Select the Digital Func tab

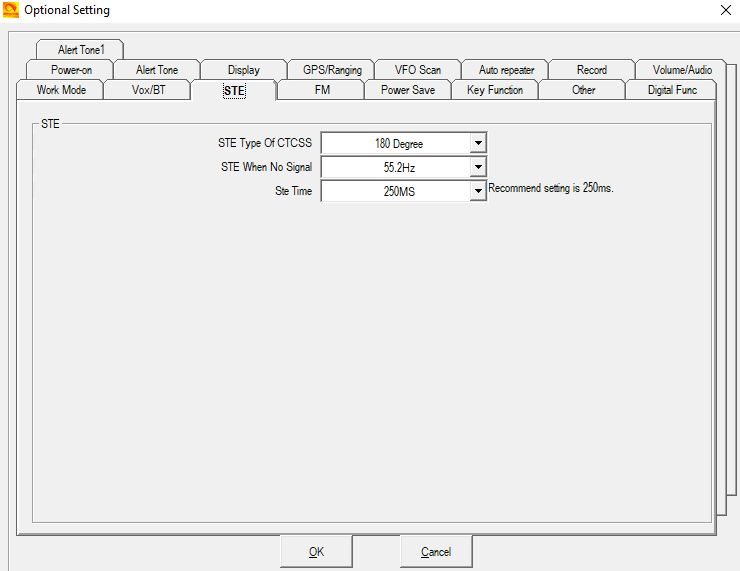(x=672, y=90)
